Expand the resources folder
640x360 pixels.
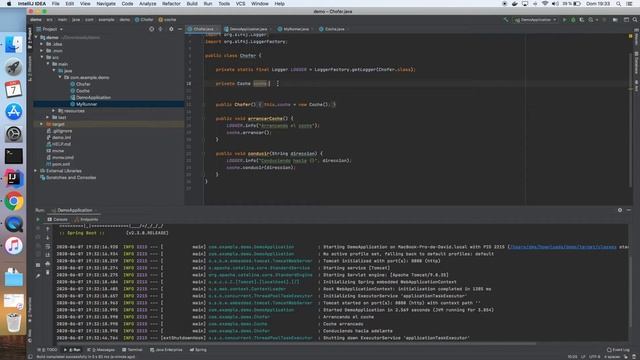54,111
